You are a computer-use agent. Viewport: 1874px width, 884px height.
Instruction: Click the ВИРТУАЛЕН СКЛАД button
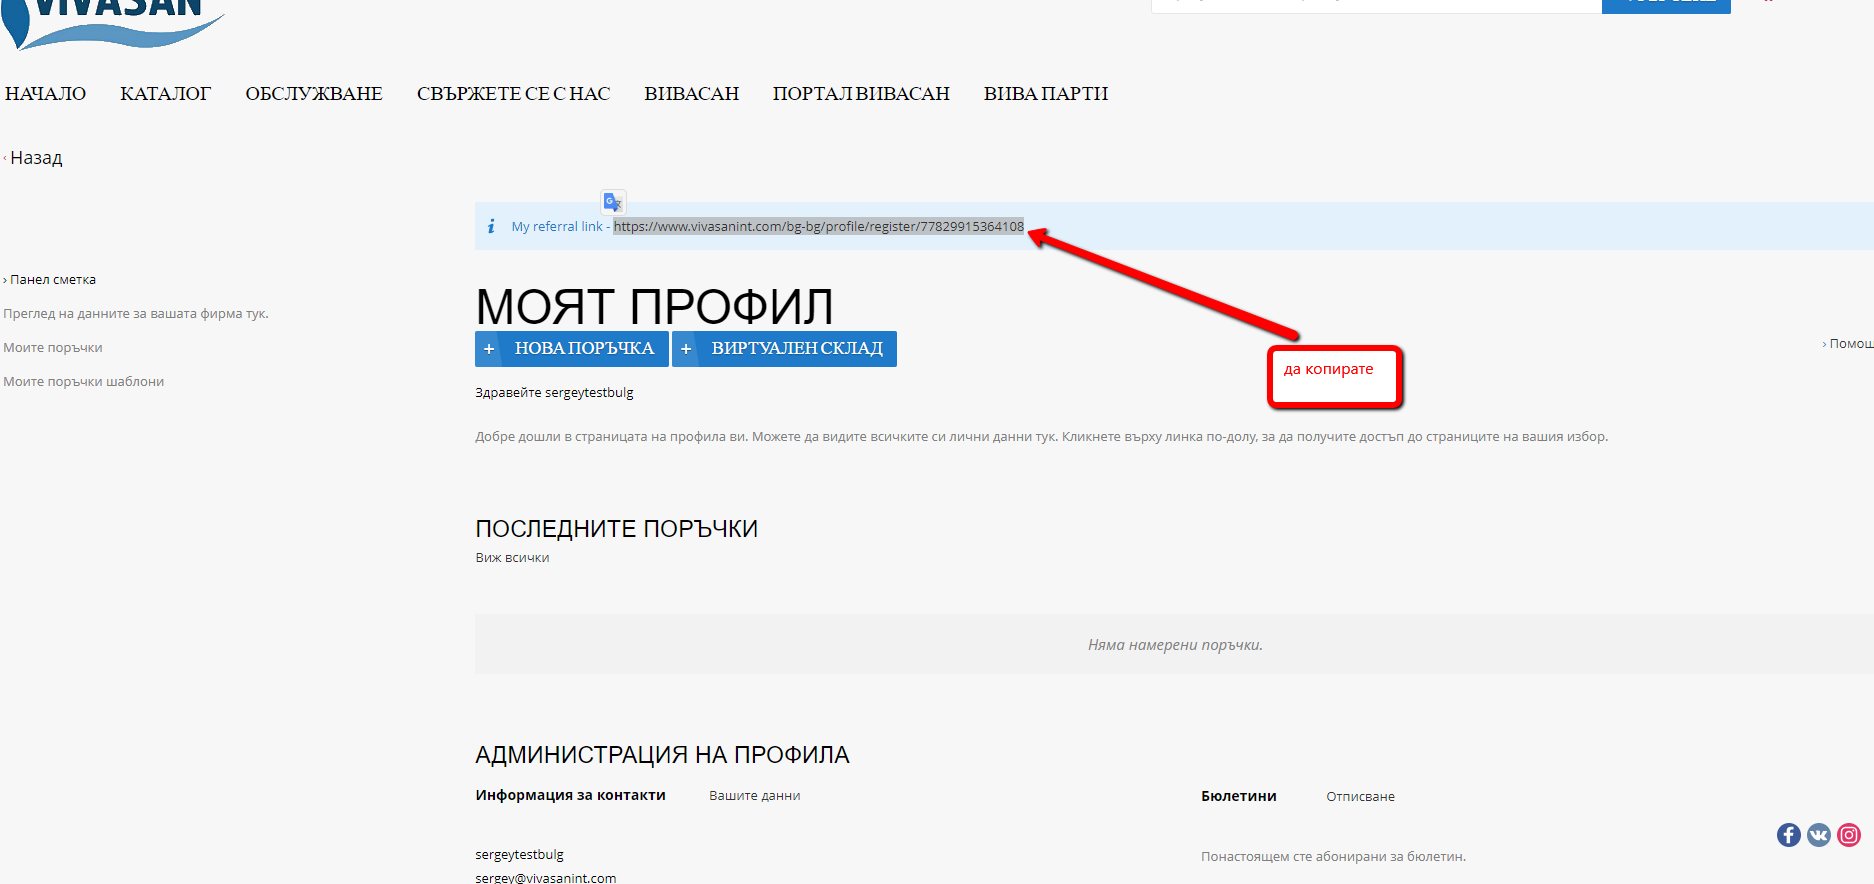tap(784, 349)
